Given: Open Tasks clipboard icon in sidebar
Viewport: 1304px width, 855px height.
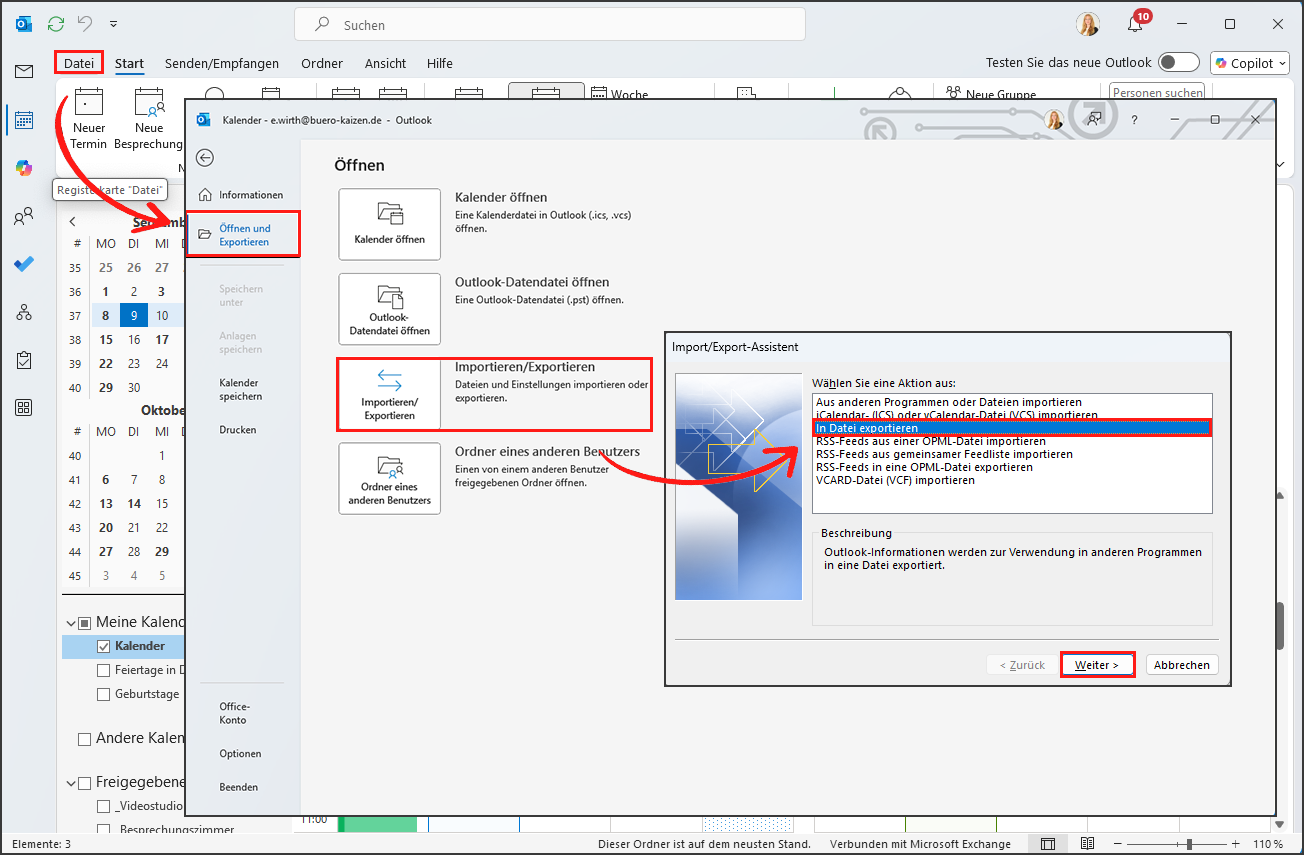Looking at the screenshot, I should tap(24, 360).
